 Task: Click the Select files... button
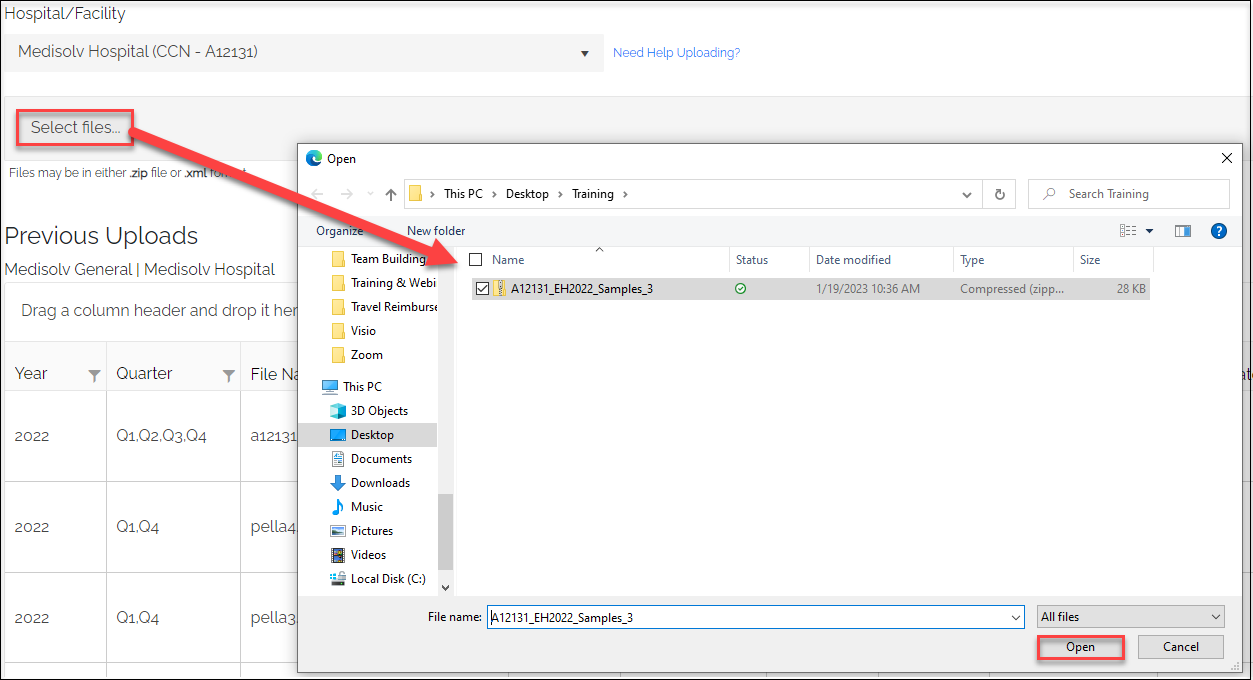point(75,127)
